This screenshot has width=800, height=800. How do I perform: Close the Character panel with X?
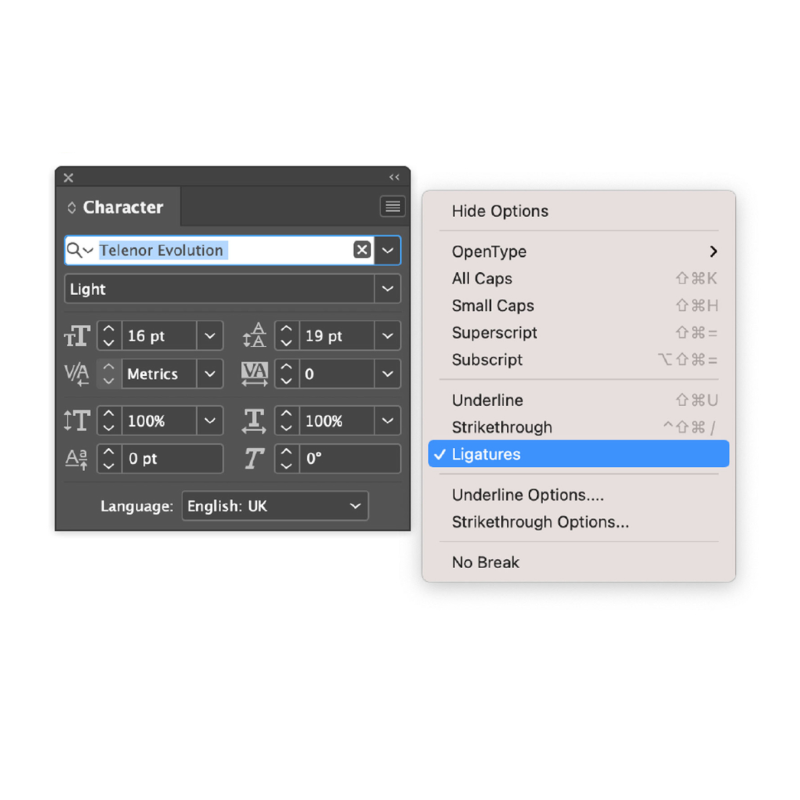click(68, 178)
